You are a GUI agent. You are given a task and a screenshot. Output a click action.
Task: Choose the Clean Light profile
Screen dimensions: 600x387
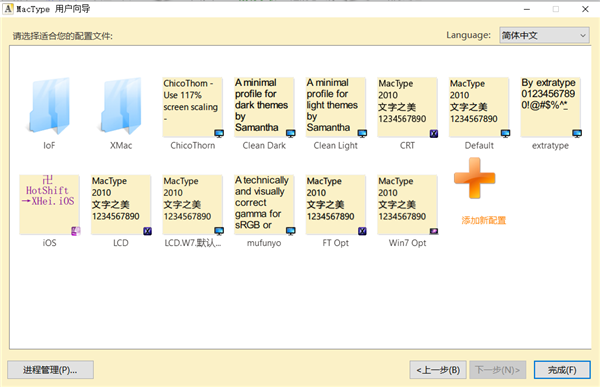(336, 107)
